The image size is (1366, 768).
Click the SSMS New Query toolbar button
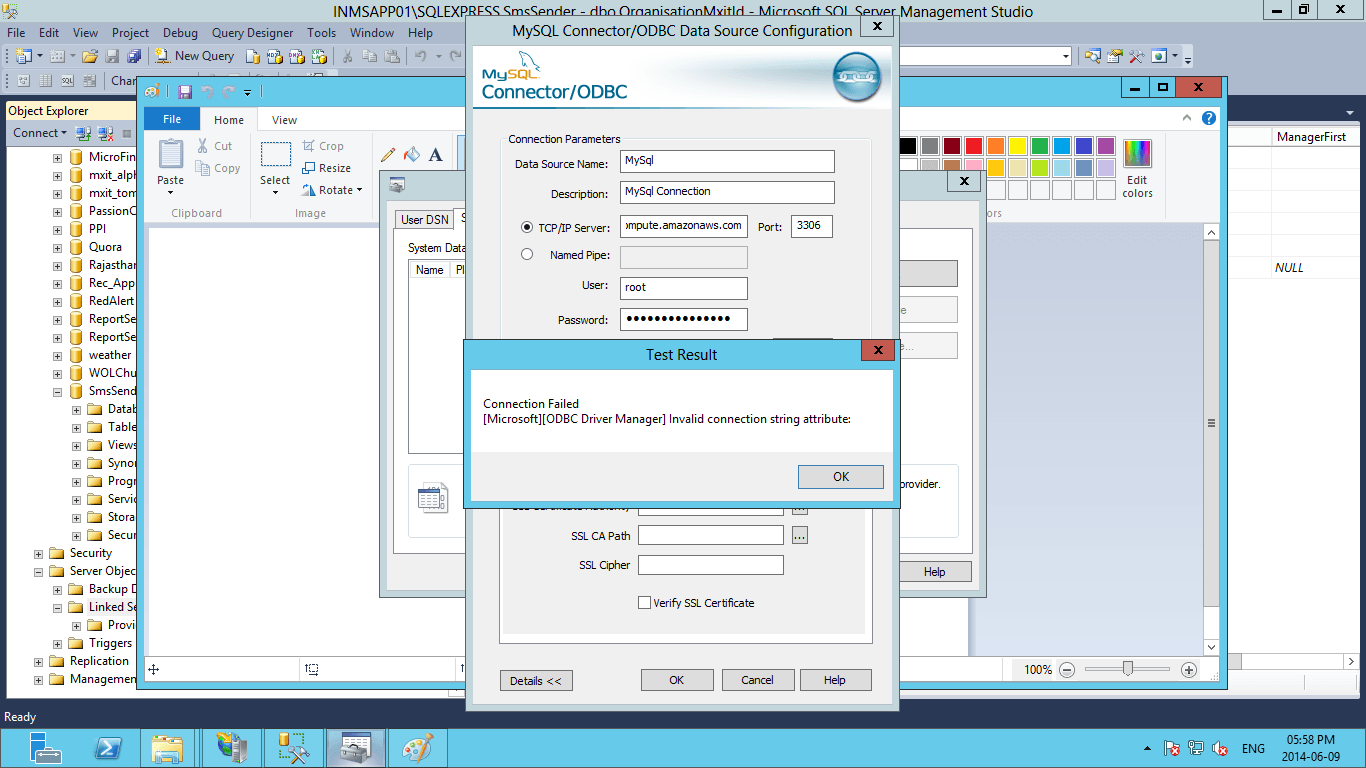click(195, 56)
